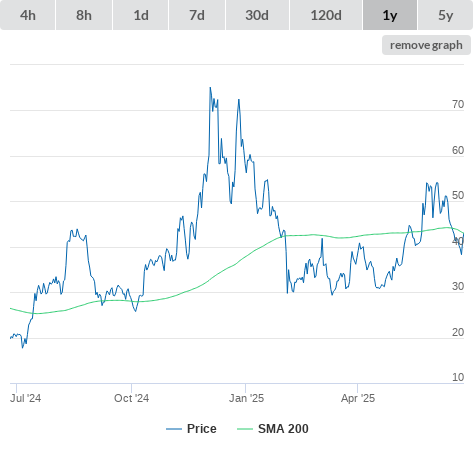
Task: Click the highest price peak above 70
Action: pyautogui.click(x=210, y=88)
